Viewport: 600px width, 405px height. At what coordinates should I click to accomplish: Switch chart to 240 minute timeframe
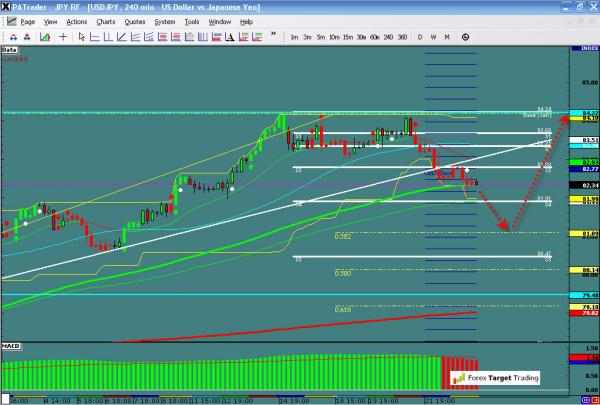(387, 37)
